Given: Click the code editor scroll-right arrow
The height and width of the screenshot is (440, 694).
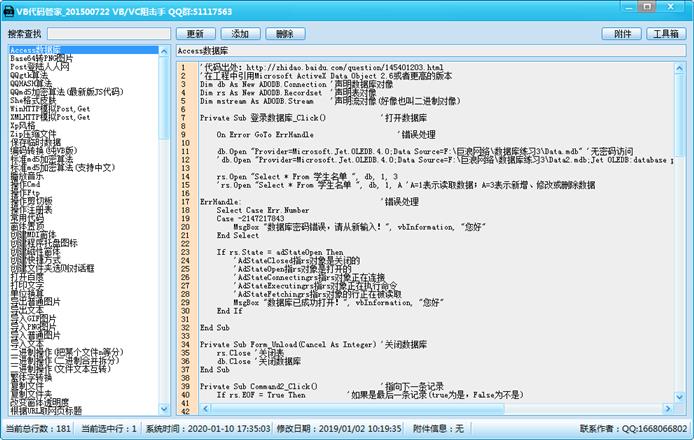Looking at the screenshot, I should point(668,409).
